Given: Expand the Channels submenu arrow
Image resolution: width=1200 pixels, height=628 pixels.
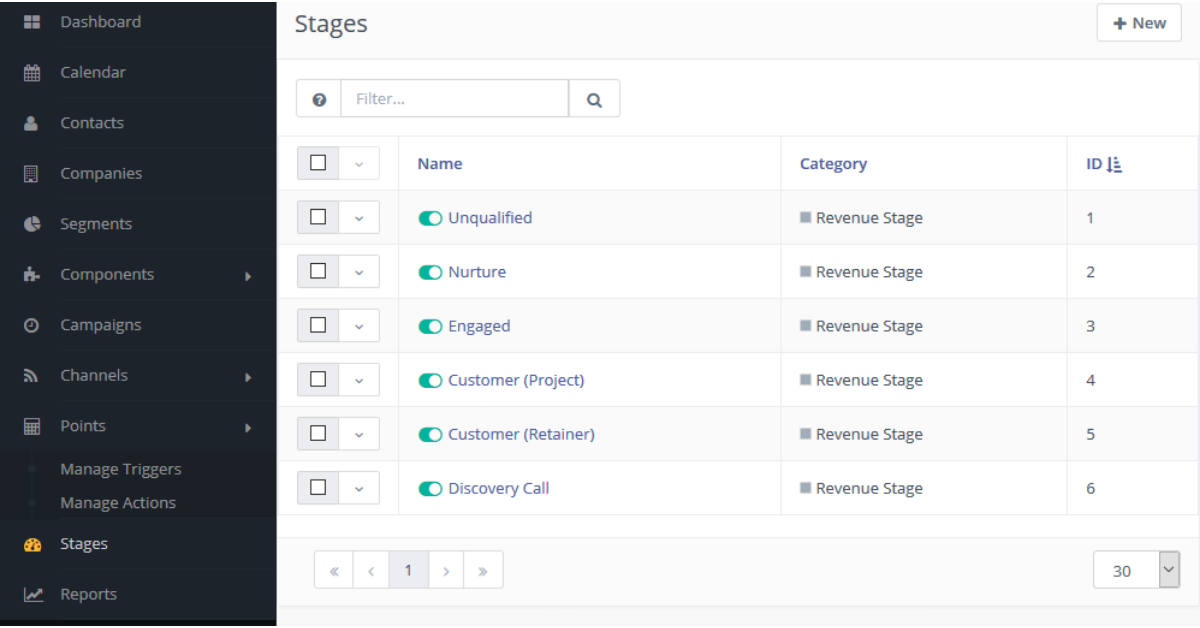Looking at the screenshot, I should tap(248, 377).
